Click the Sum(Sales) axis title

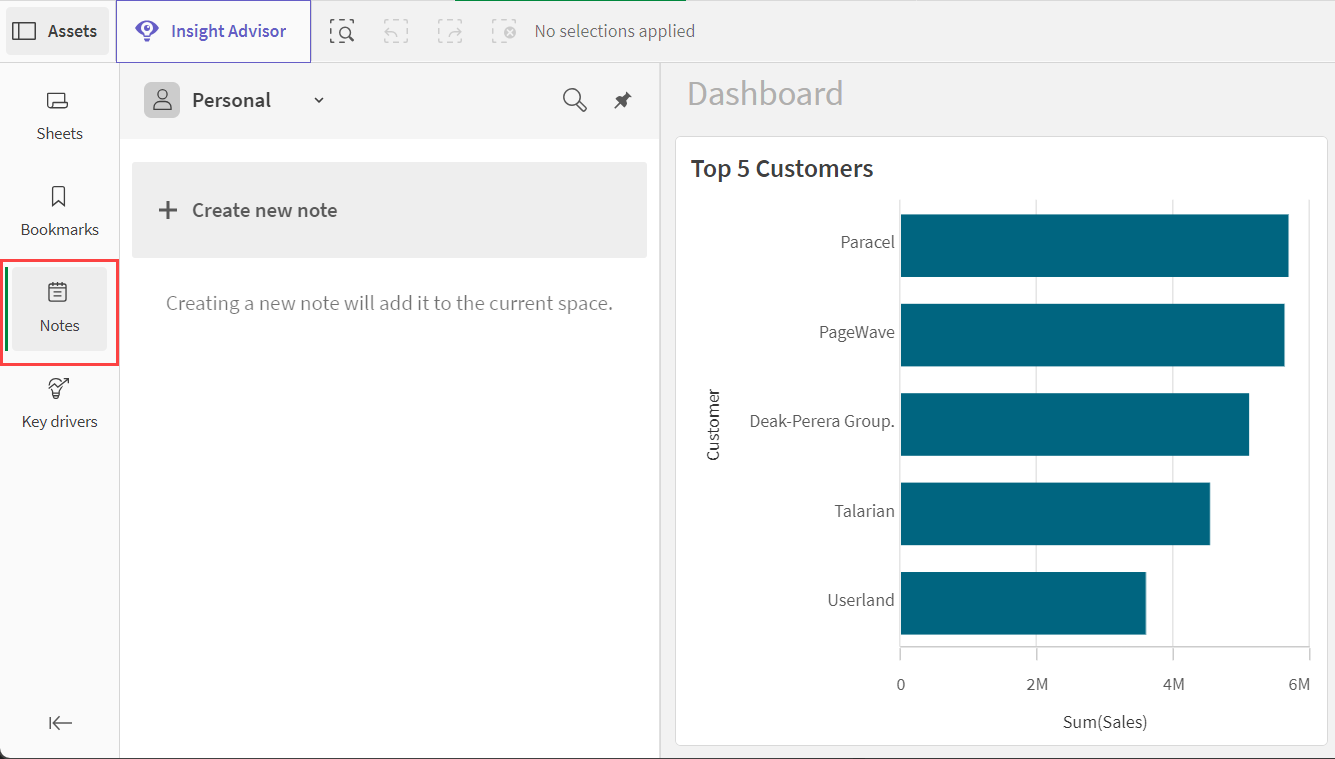pyautogui.click(x=1105, y=721)
